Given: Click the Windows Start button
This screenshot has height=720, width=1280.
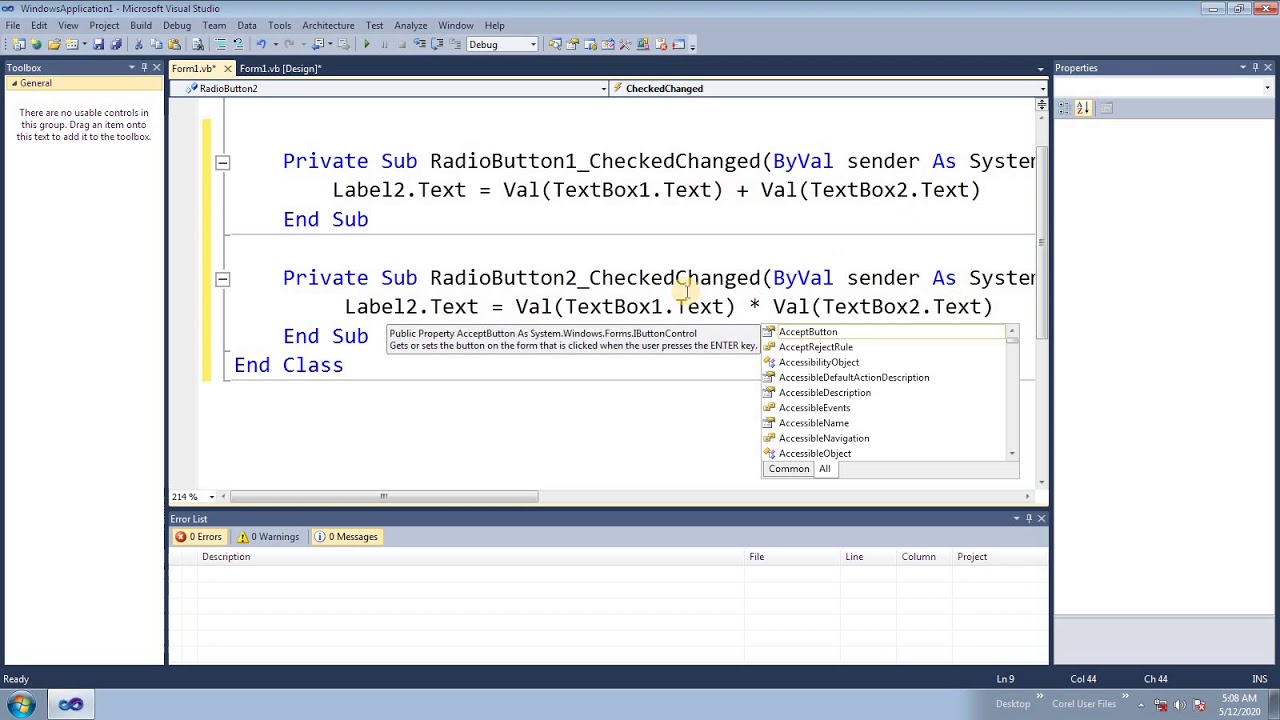Looking at the screenshot, I should [x=21, y=704].
